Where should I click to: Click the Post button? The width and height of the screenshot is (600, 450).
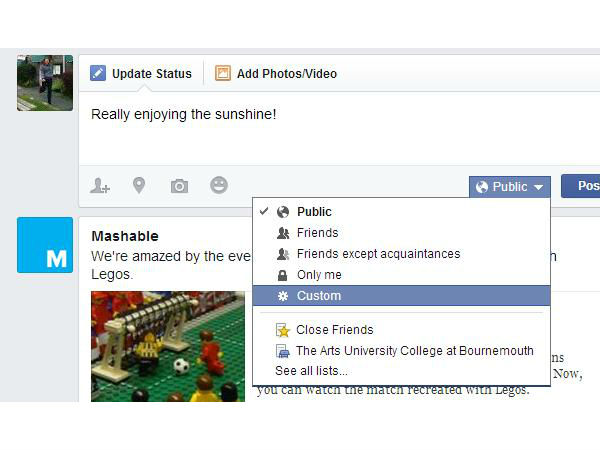pos(580,186)
